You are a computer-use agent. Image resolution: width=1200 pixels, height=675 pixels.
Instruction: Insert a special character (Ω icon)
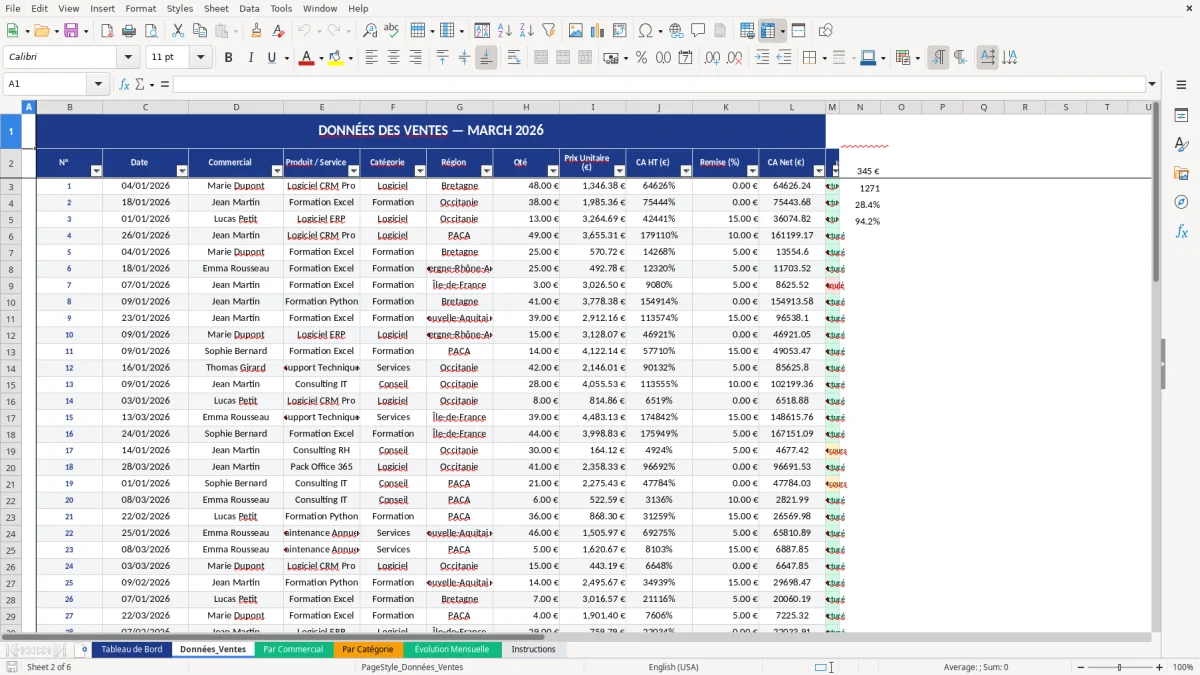(647, 30)
